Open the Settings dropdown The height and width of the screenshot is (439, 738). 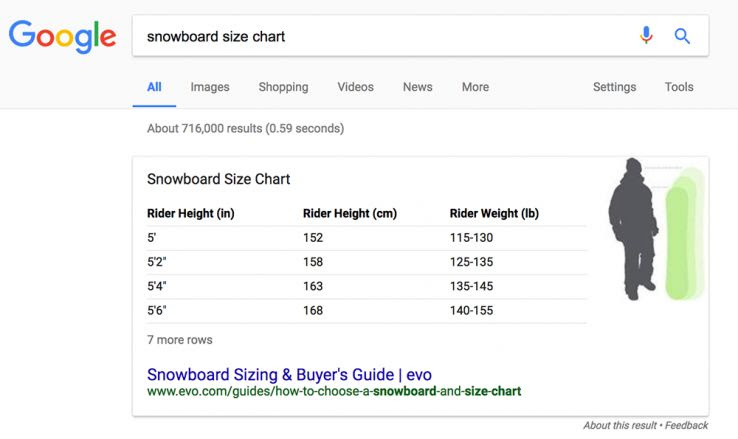614,87
